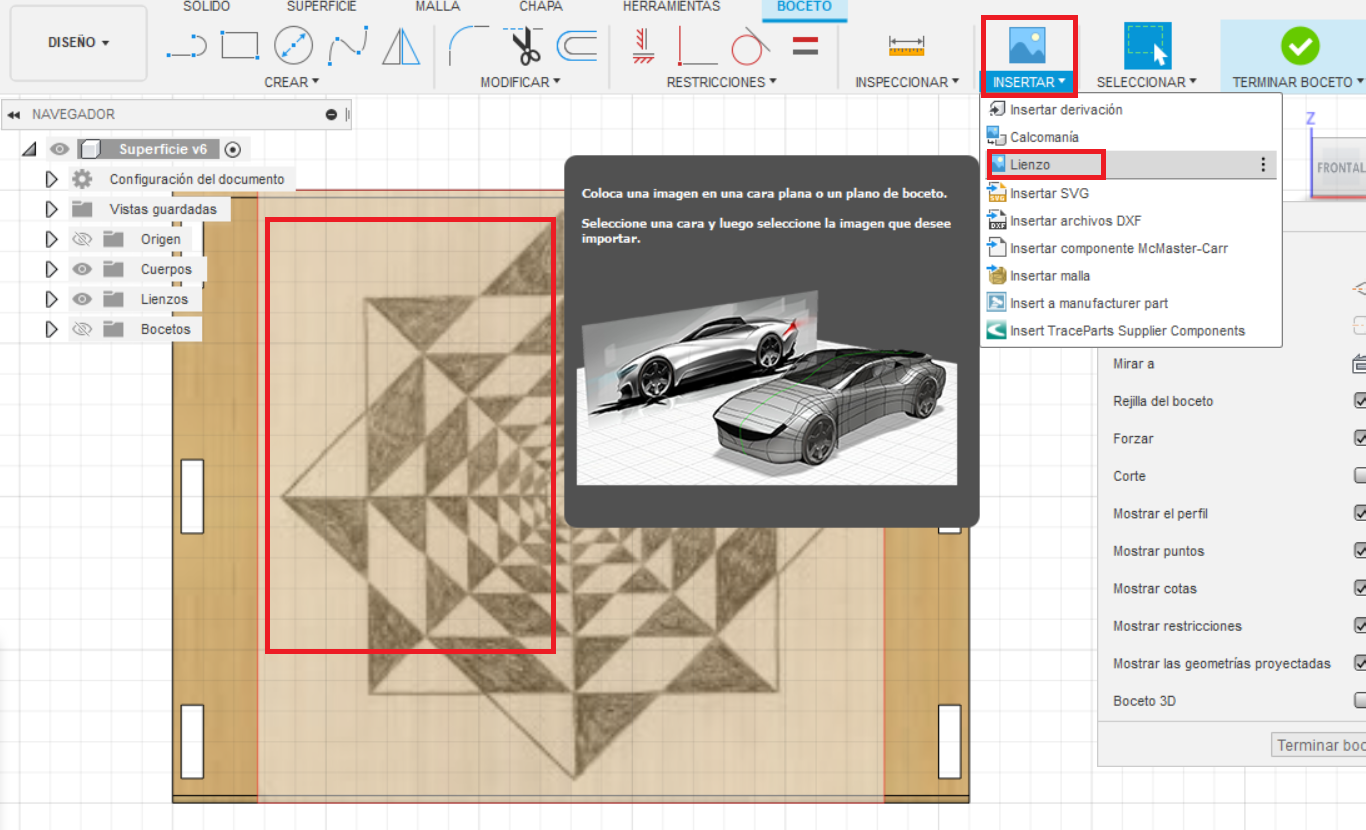Select Lienzo from the Insertar menu
This screenshot has width=1366, height=830.
pyautogui.click(x=1130, y=165)
